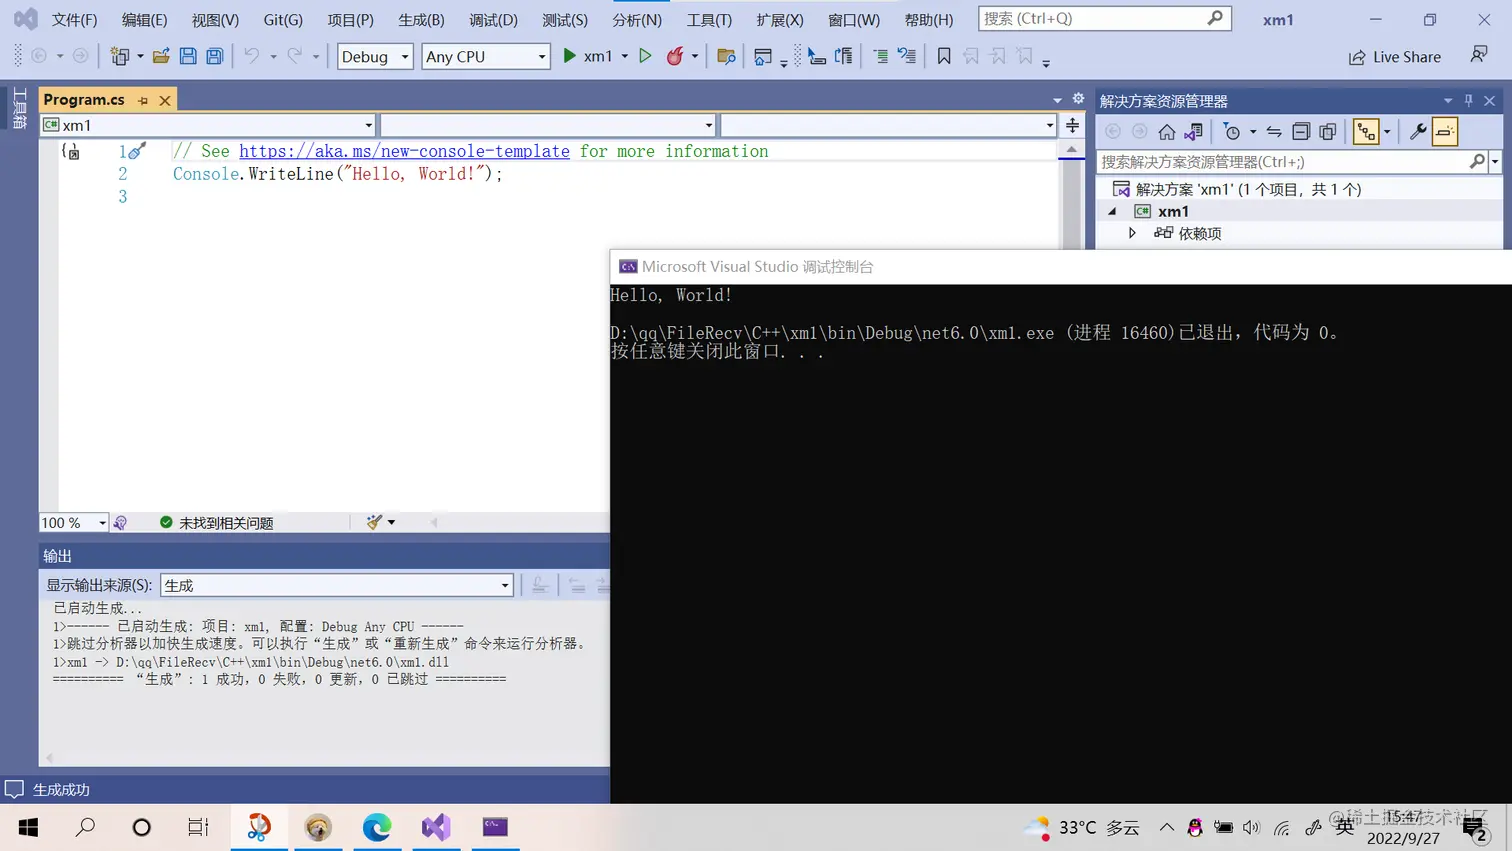Click the IntelliCode suggestions icon near zoom
This screenshot has height=851, width=1512.
pos(120,523)
